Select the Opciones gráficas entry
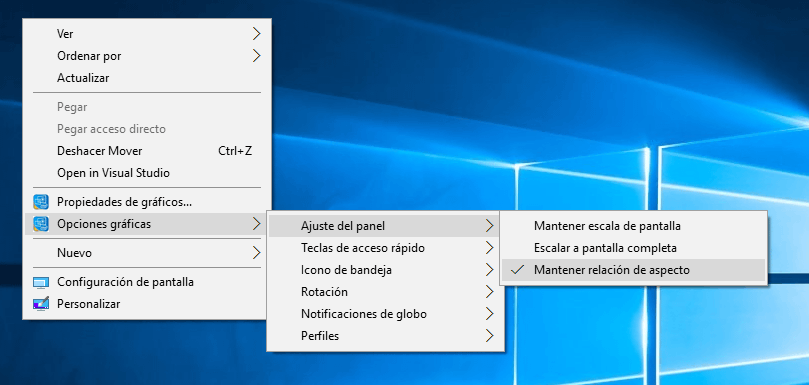This screenshot has width=809, height=385. 147,224
